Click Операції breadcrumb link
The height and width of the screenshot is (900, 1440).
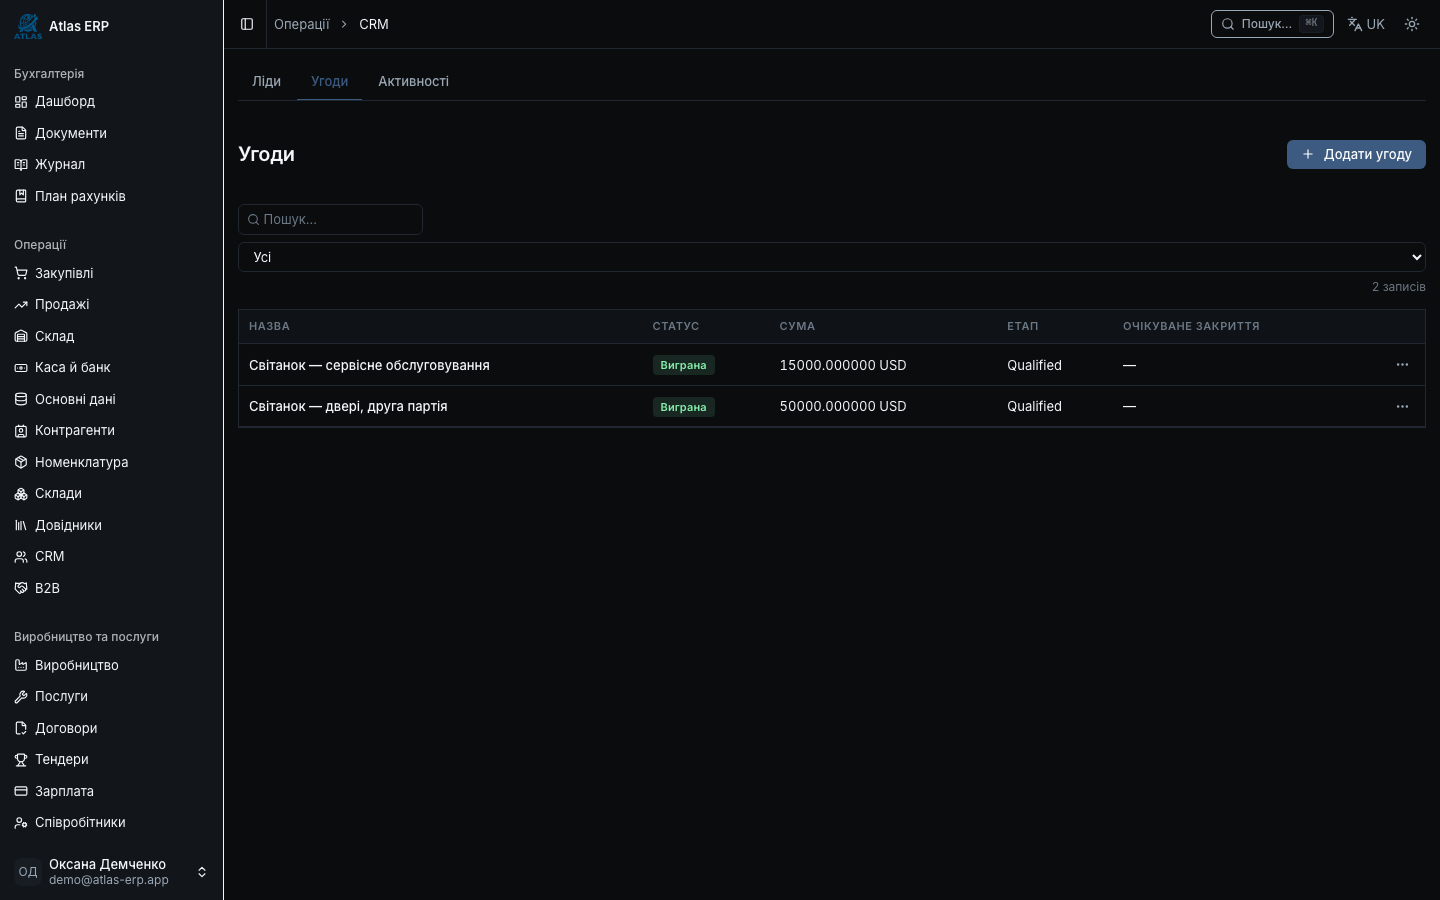click(302, 24)
